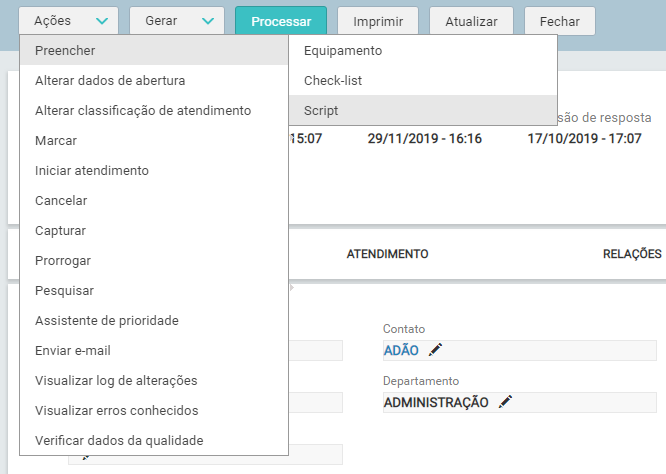
Task: Select Check-list in the submenu
Action: click(x=423, y=81)
